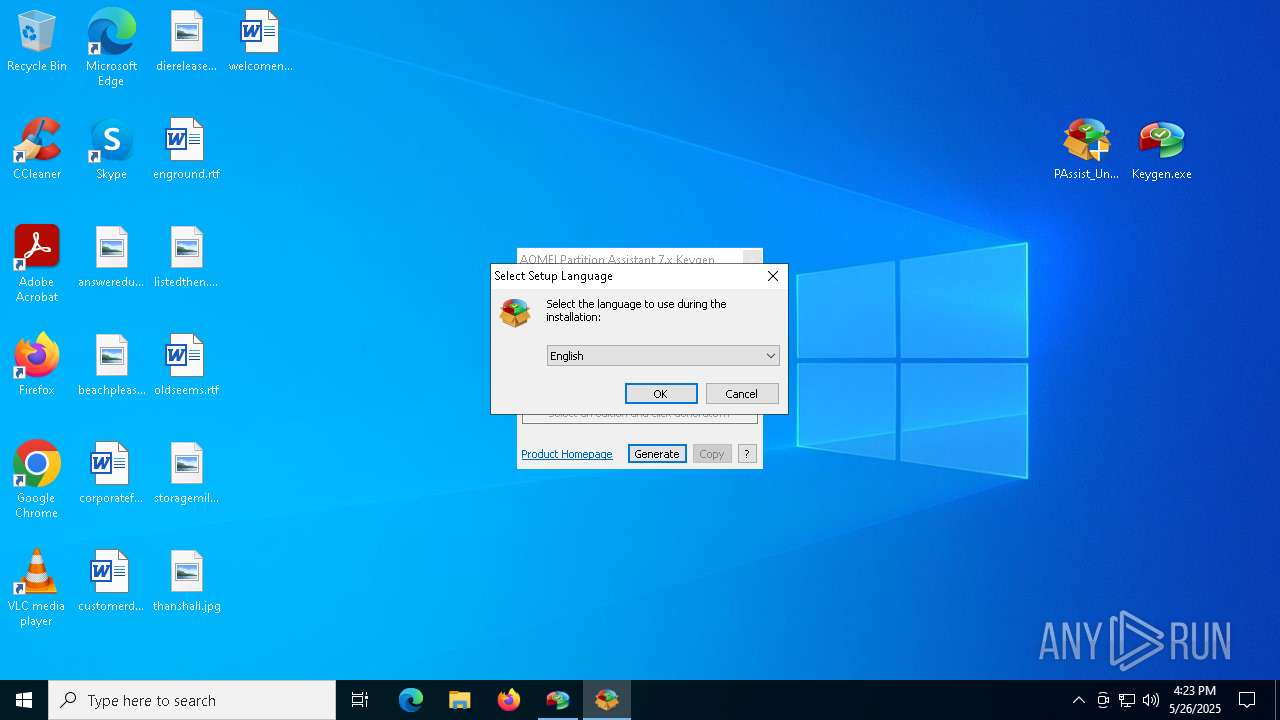The height and width of the screenshot is (720, 1280).
Task: Select the Keygen.exe desktop icon
Action: (x=1161, y=150)
